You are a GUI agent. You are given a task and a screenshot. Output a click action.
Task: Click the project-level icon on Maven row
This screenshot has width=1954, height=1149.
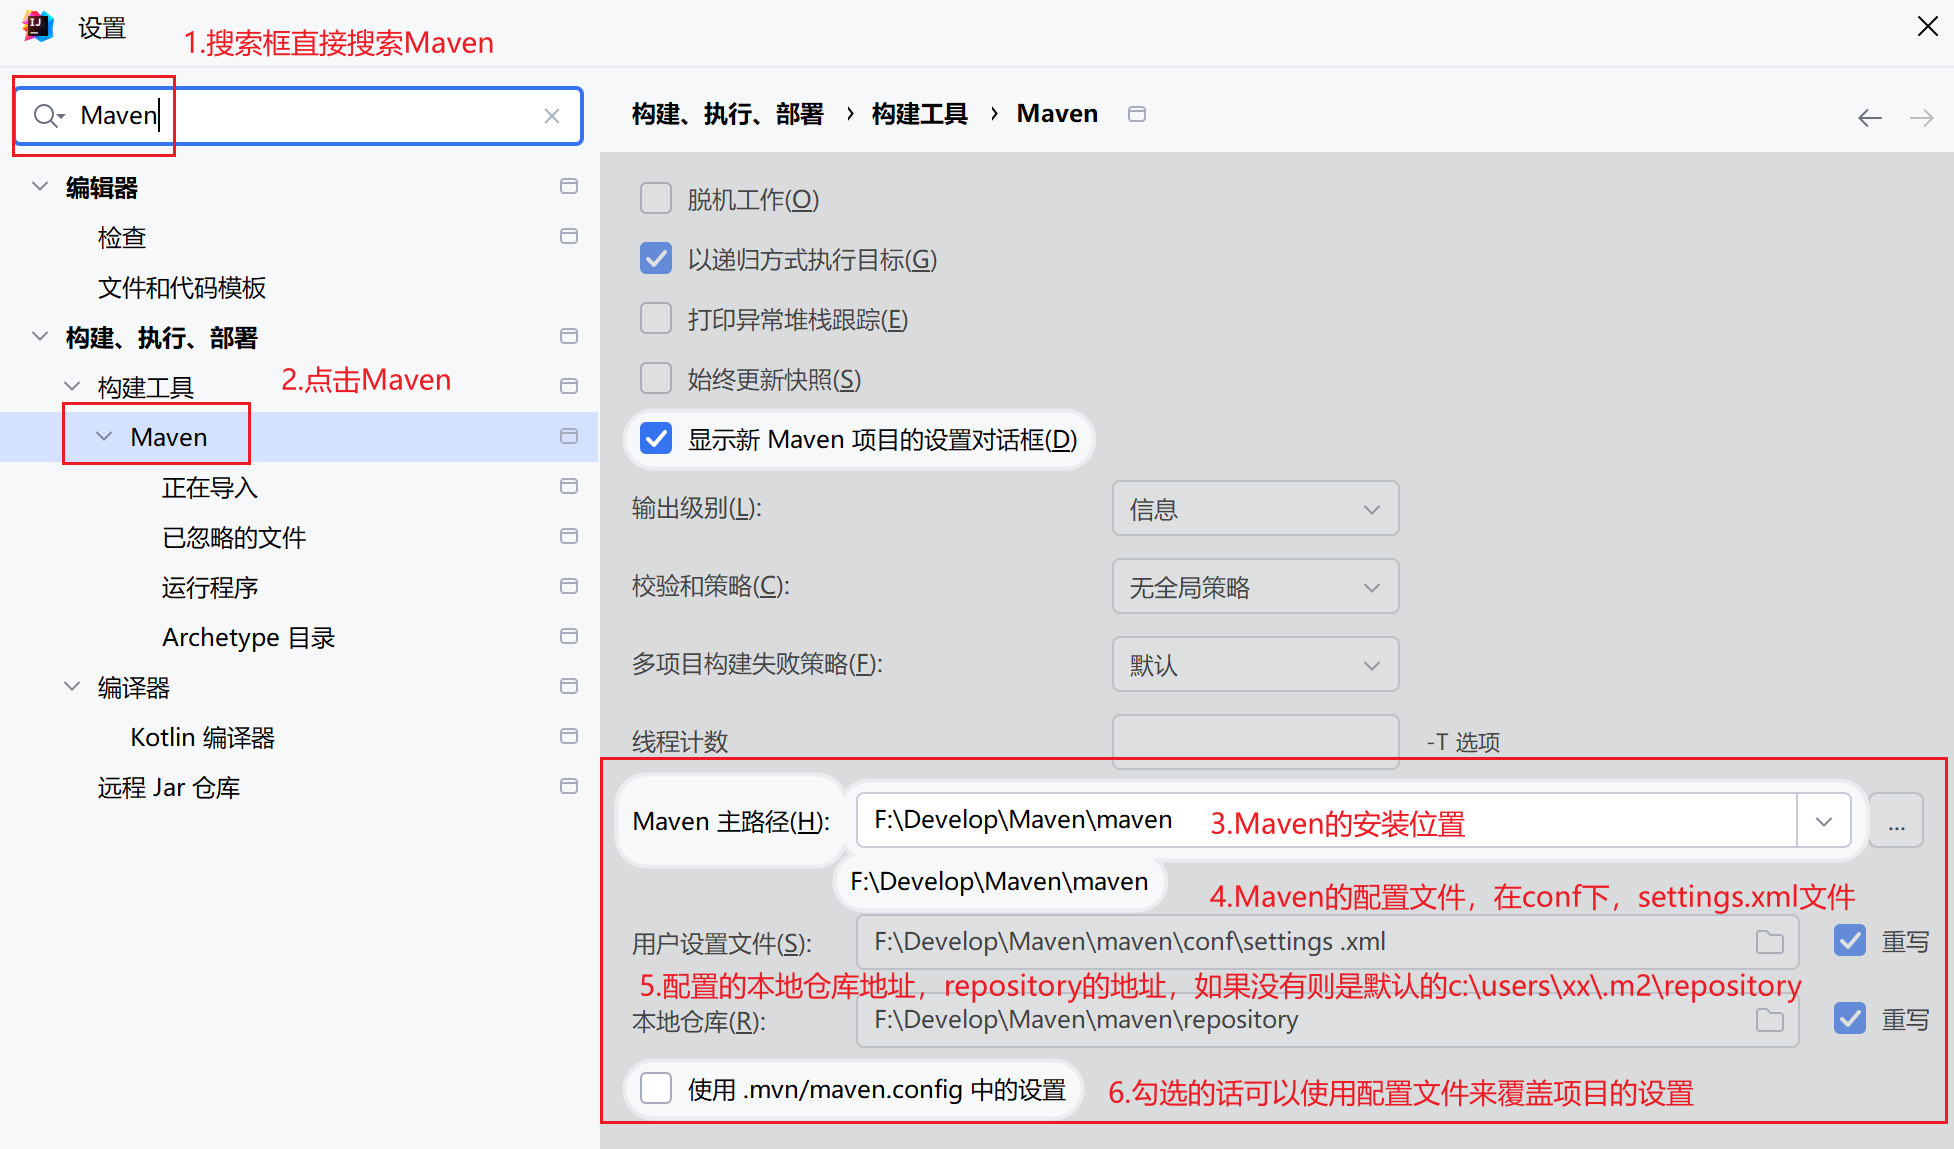569,436
